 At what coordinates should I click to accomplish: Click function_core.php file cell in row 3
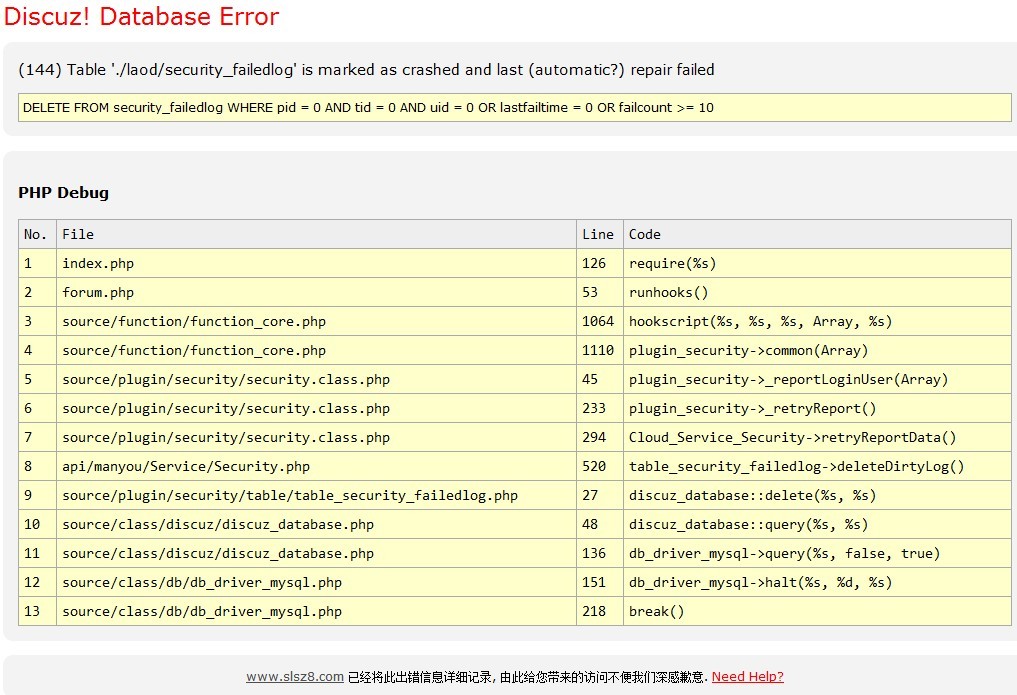tap(317, 321)
